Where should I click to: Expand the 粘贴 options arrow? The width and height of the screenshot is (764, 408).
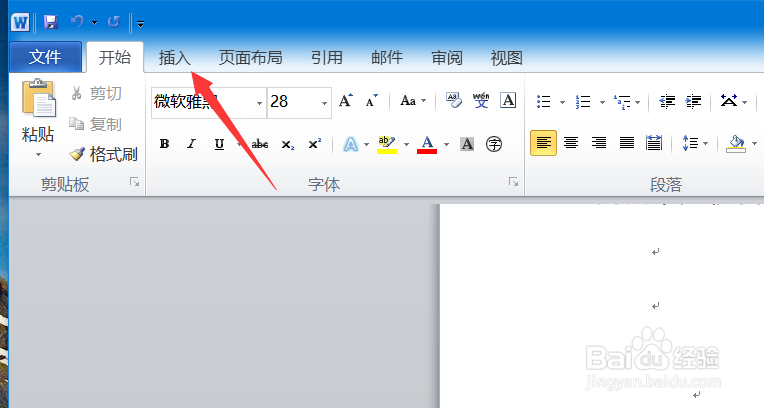click(38, 155)
